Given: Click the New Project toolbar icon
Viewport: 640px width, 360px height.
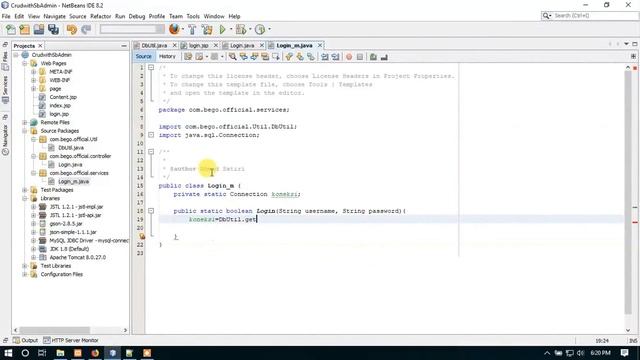Looking at the screenshot, I should 24,29.
